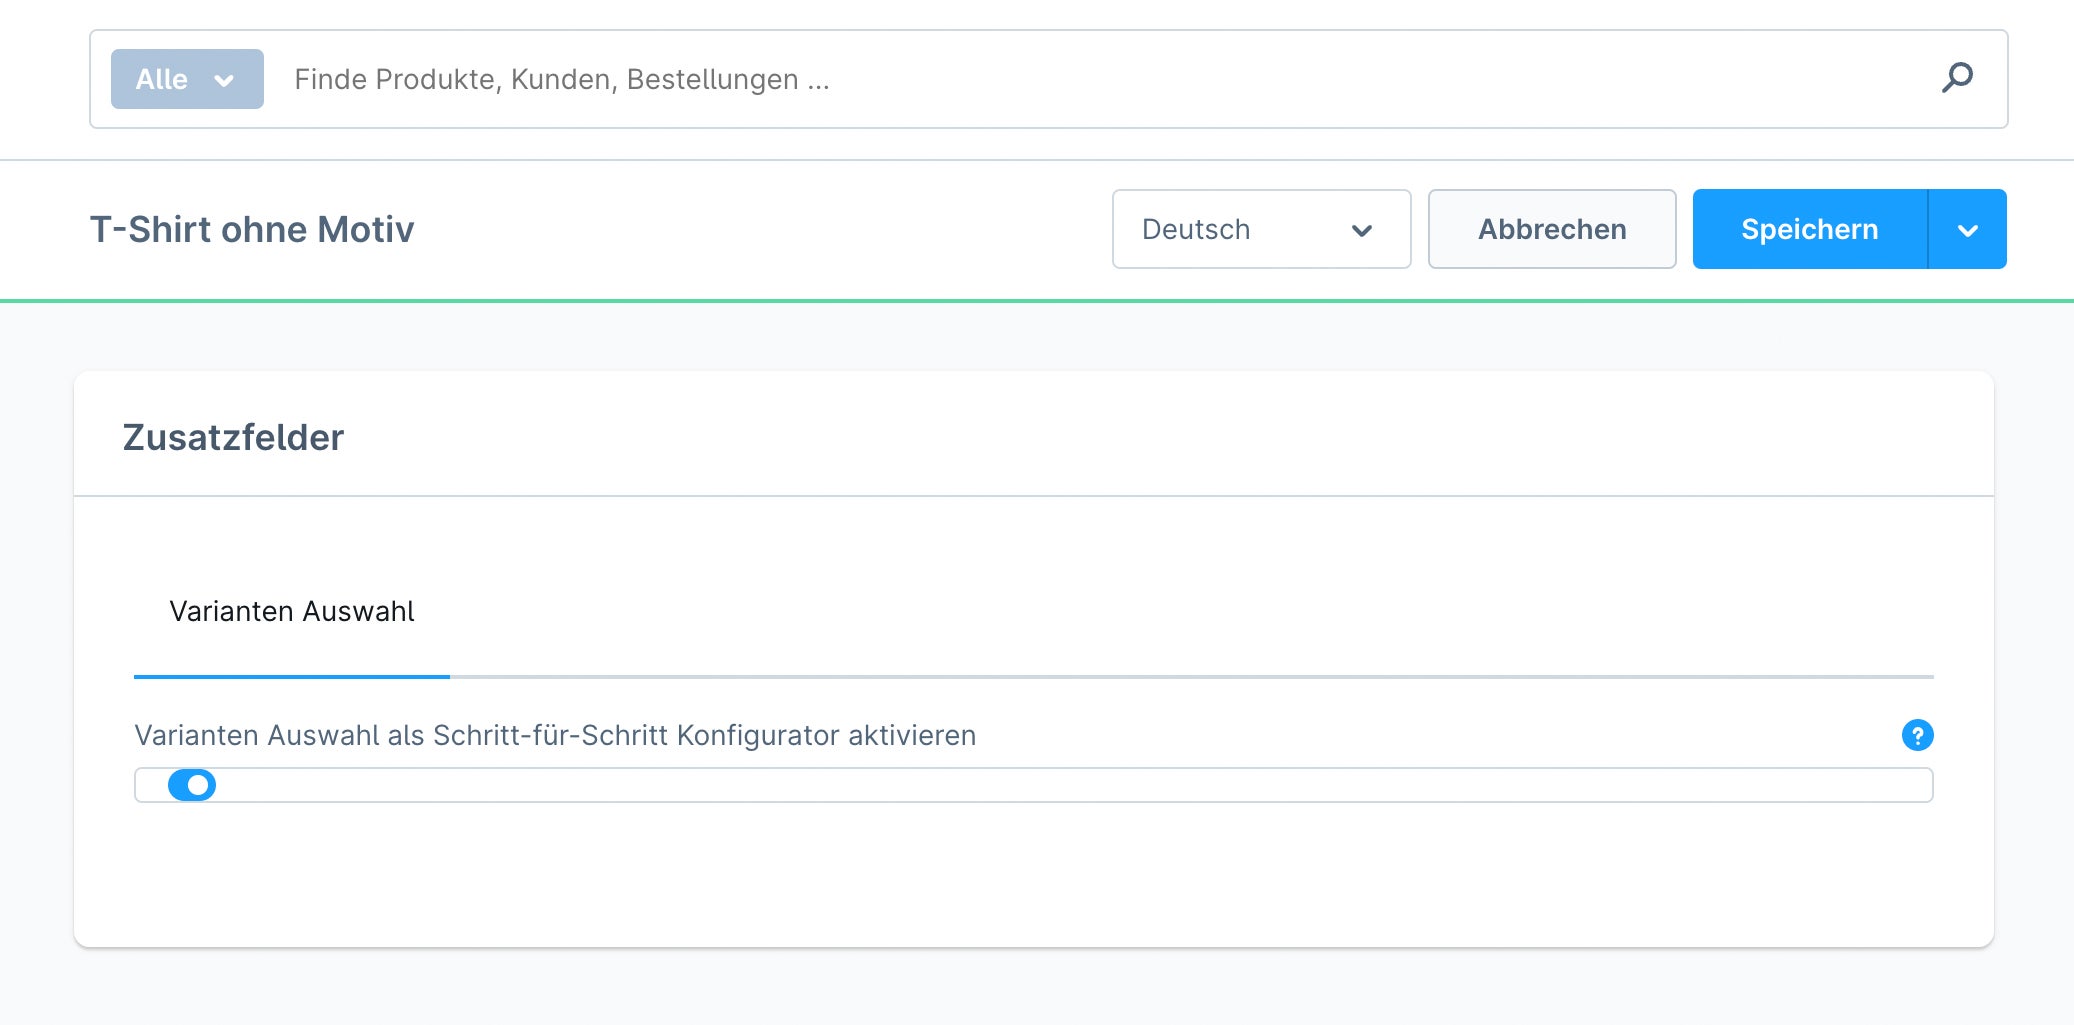Click the Speichern button
The width and height of the screenshot is (2074, 1025).
pyautogui.click(x=1809, y=229)
